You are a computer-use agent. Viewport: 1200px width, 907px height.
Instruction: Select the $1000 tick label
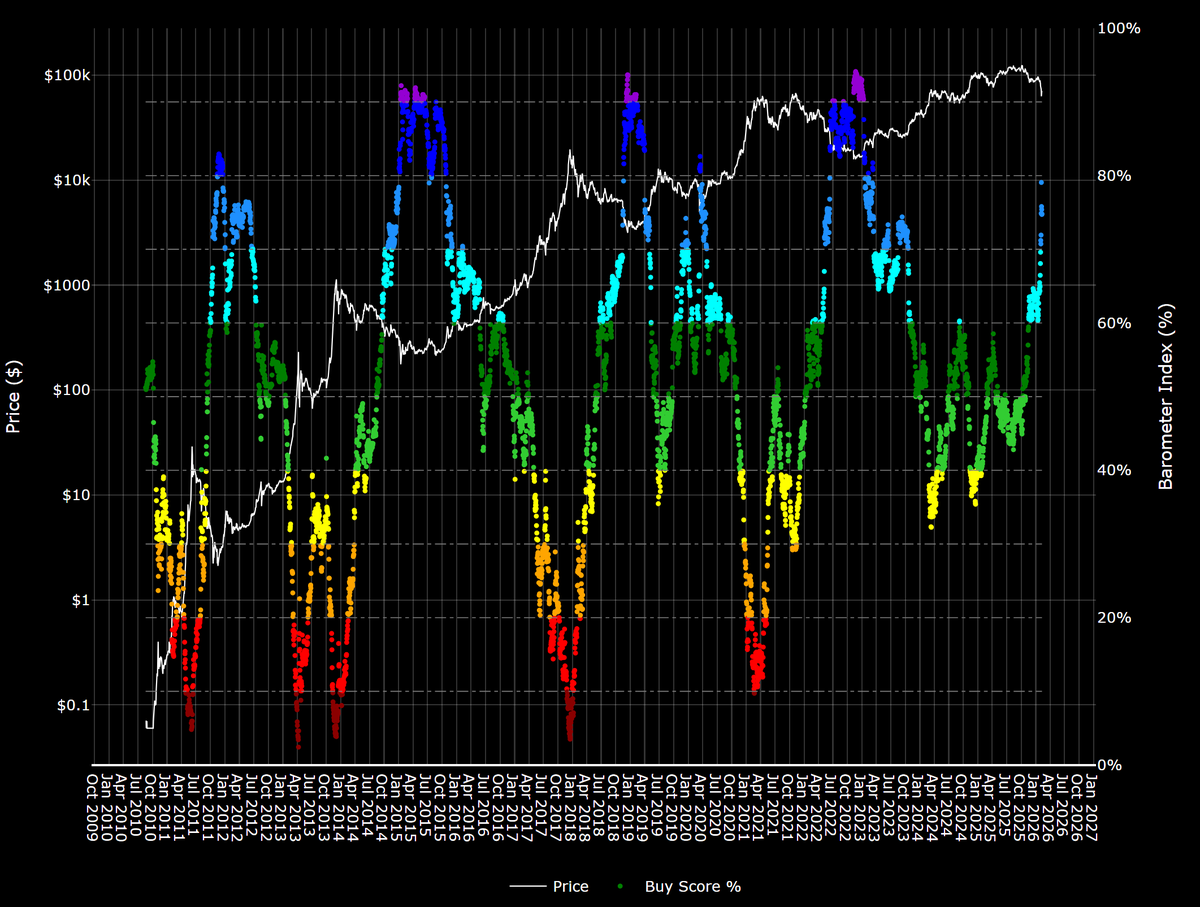point(67,285)
